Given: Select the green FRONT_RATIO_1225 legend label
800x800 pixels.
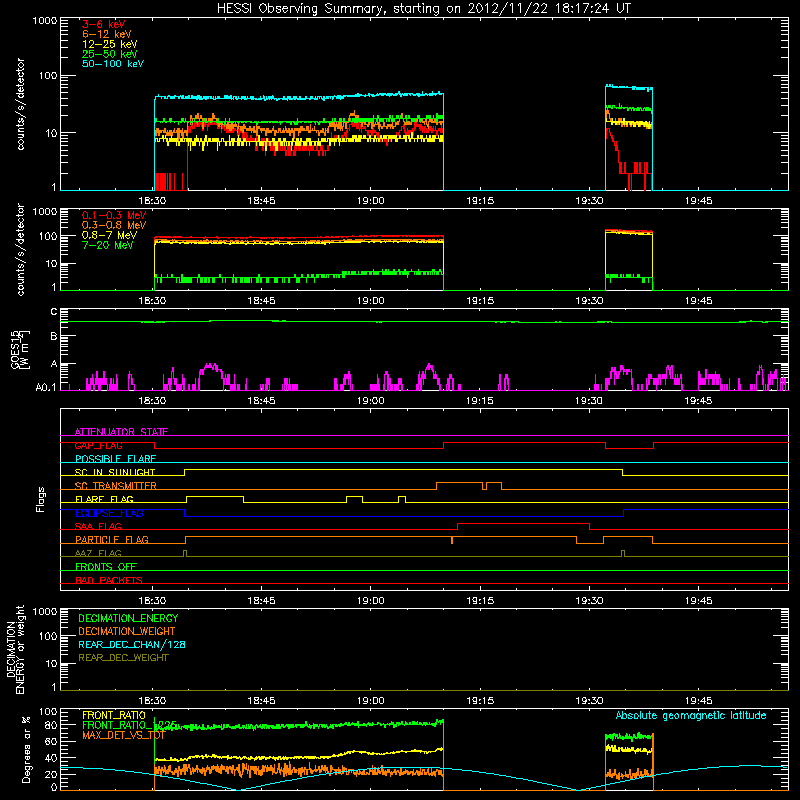Looking at the screenshot, I should tap(130, 725).
